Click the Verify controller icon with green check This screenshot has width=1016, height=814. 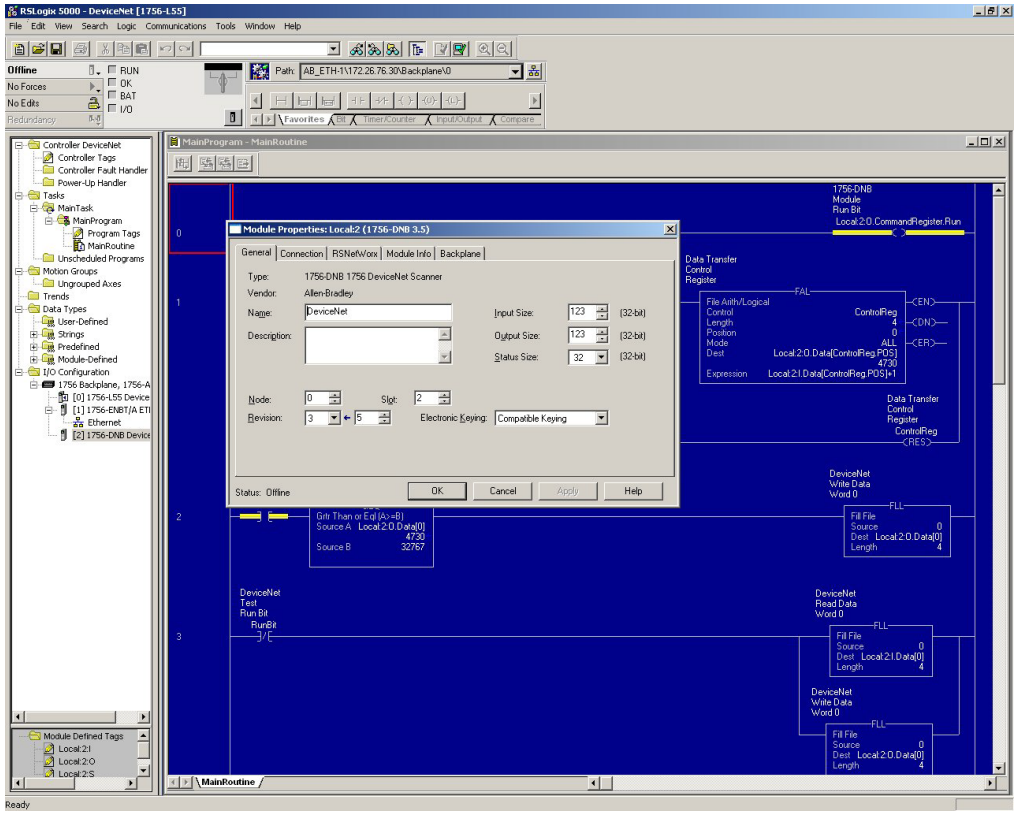[x=460, y=49]
